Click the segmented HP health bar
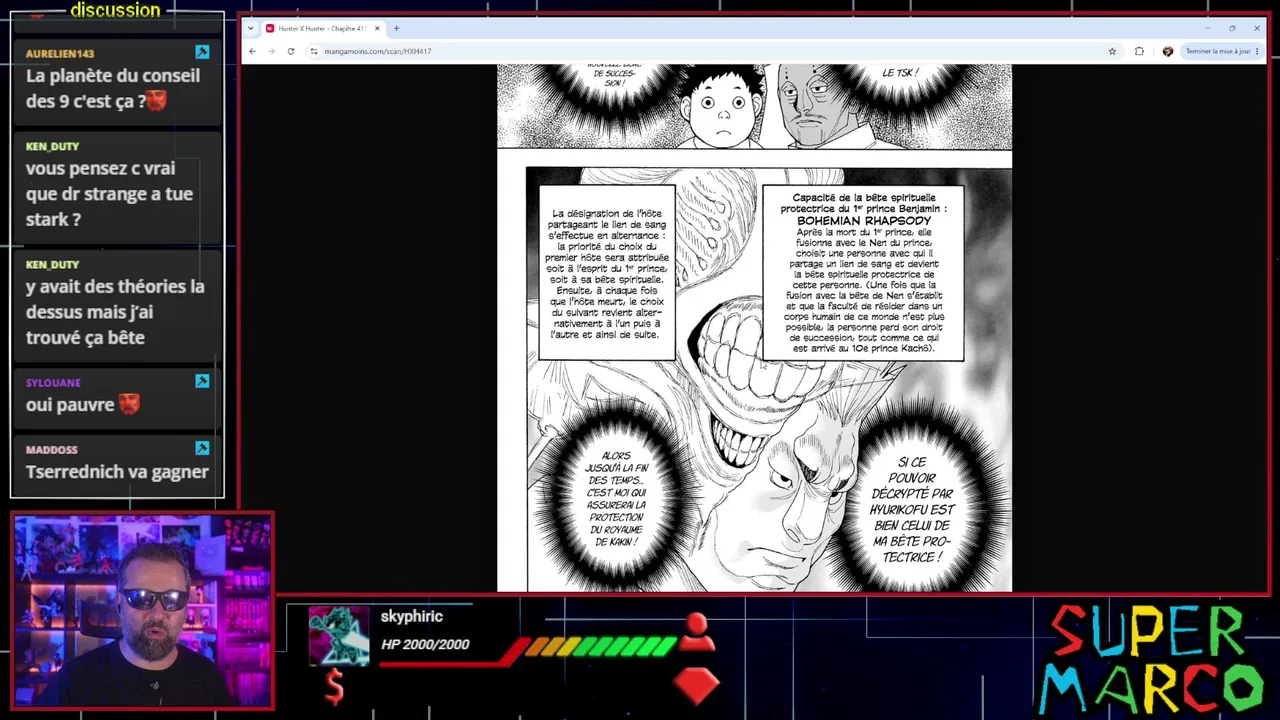The image size is (1280, 720). click(x=600, y=648)
